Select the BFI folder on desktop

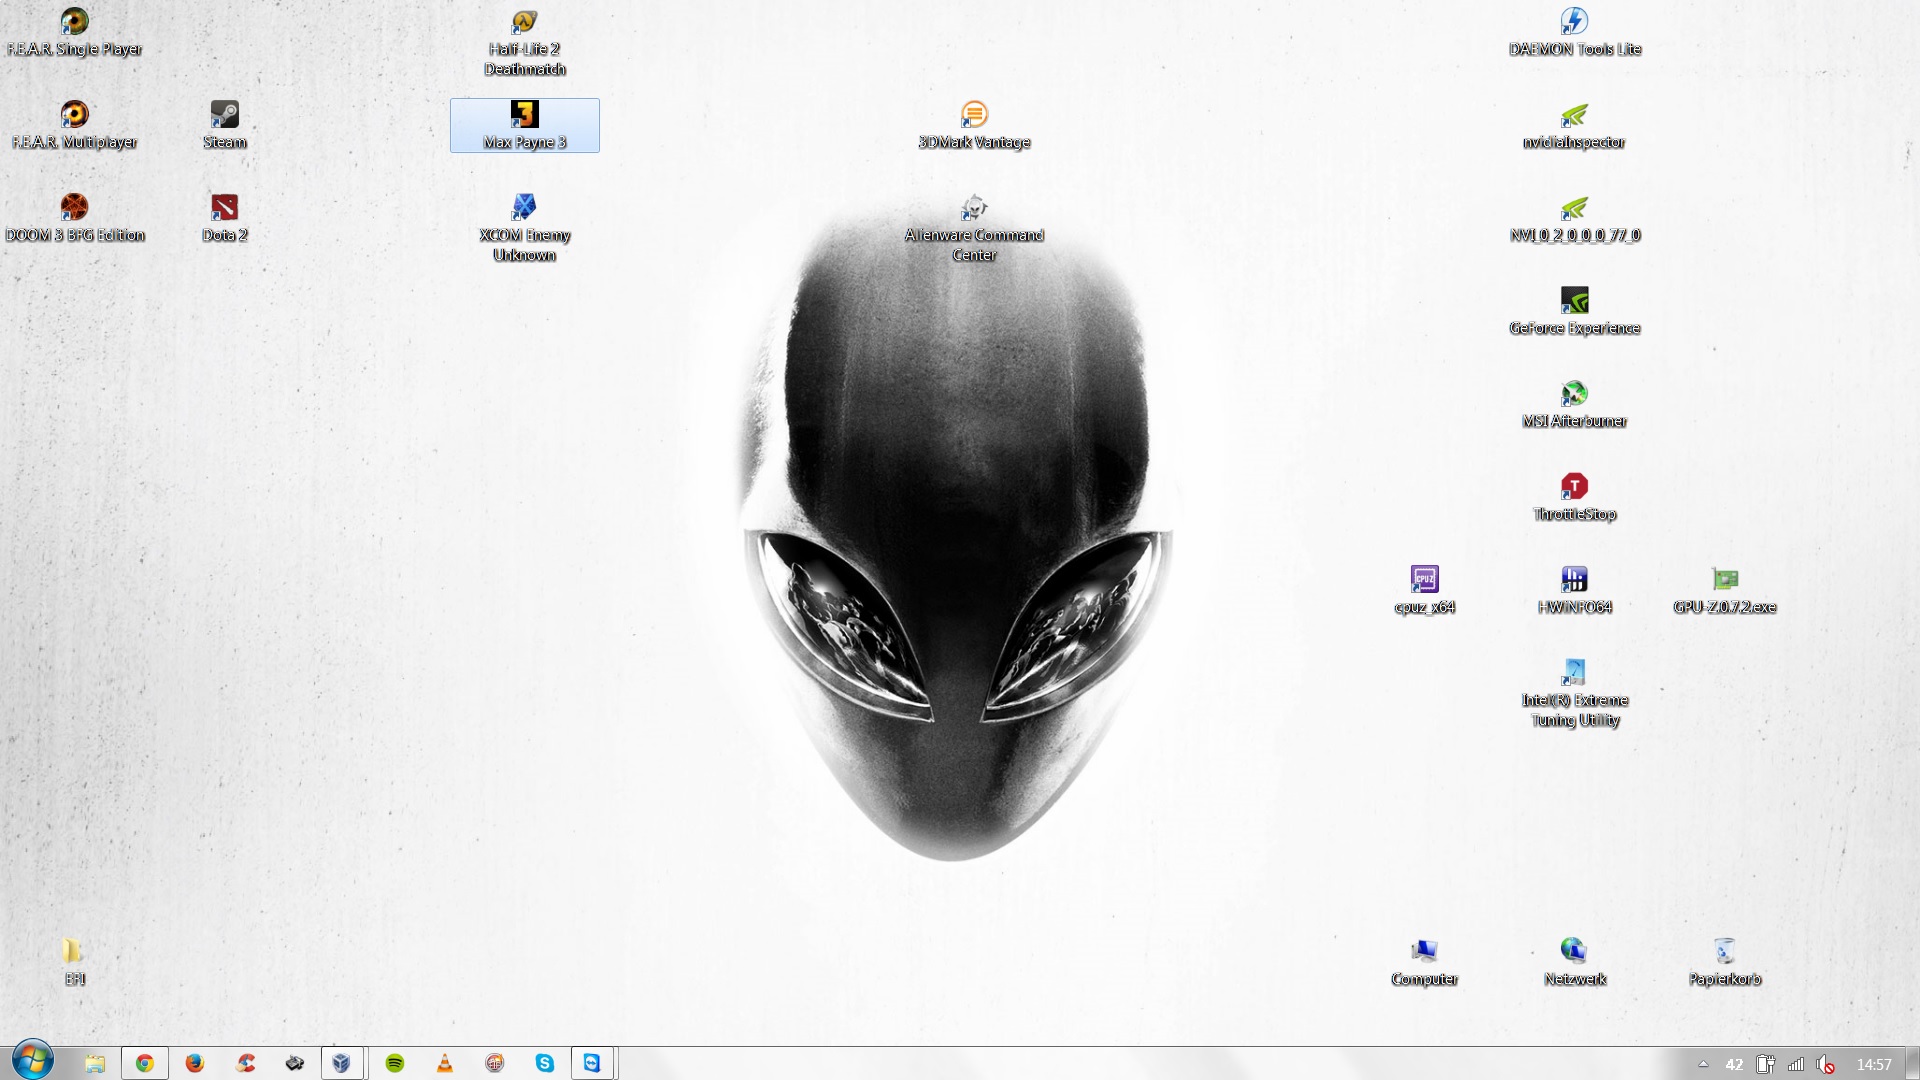[75, 962]
